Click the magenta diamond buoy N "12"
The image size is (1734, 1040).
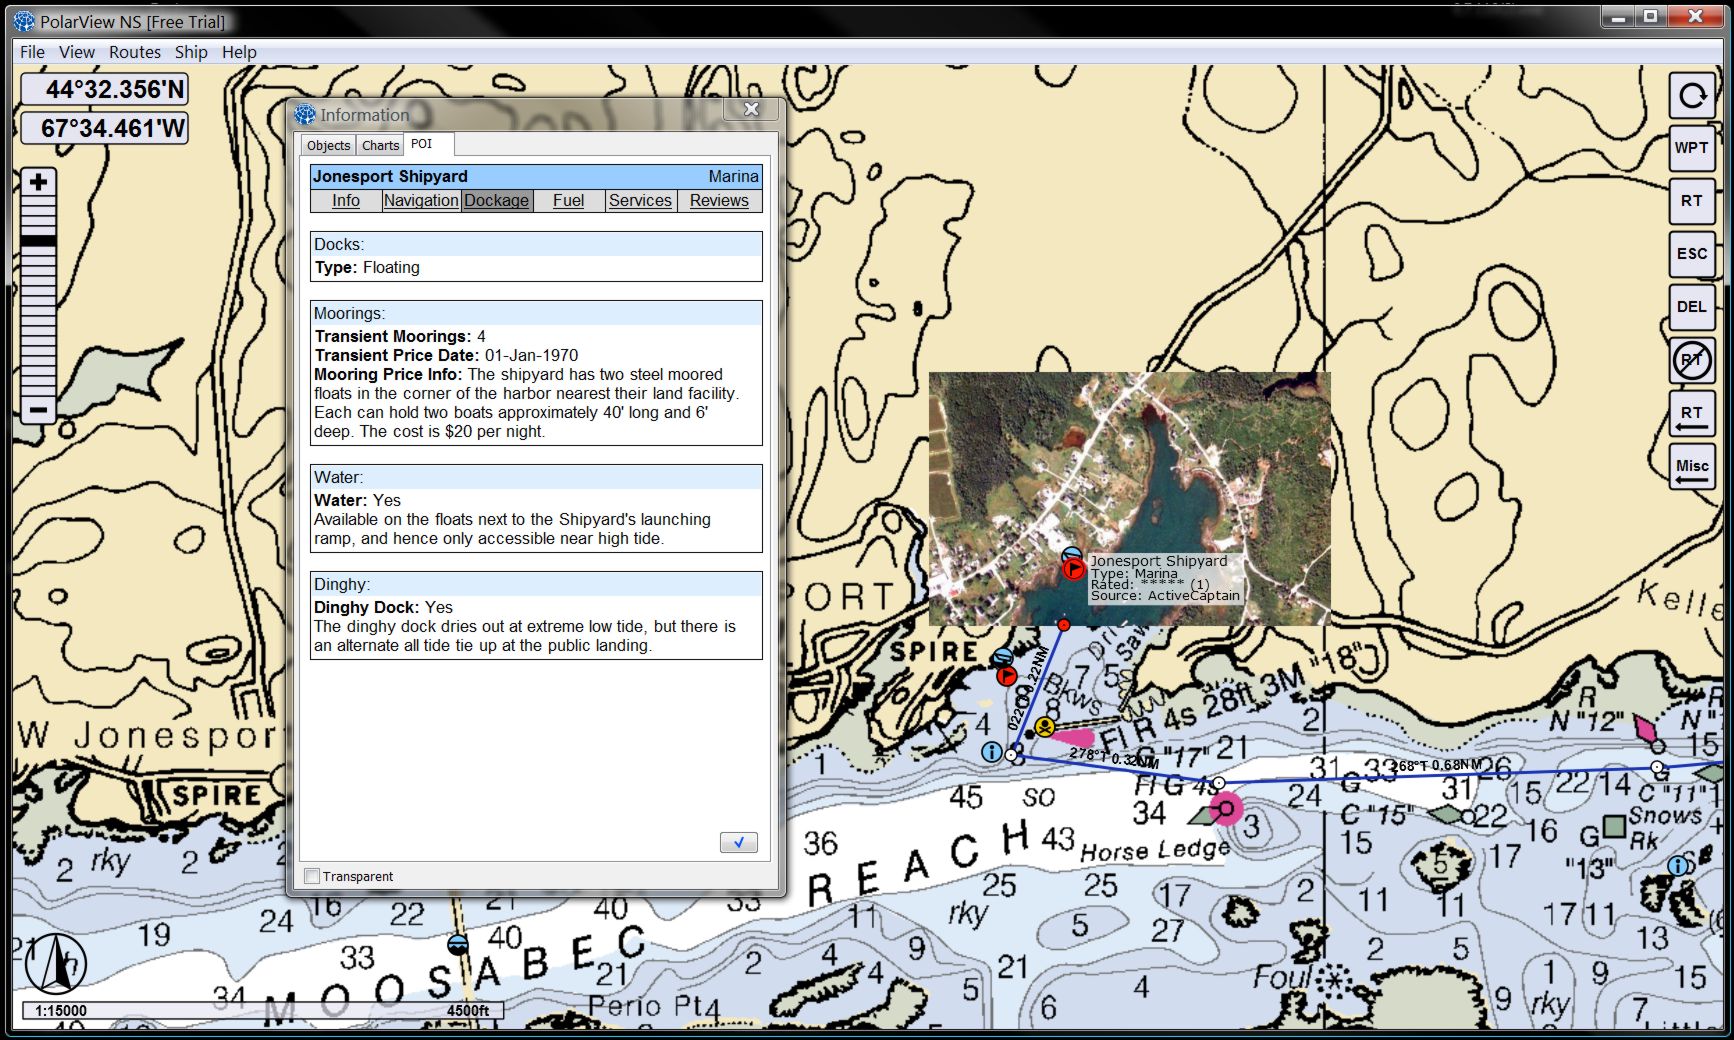click(x=1645, y=727)
